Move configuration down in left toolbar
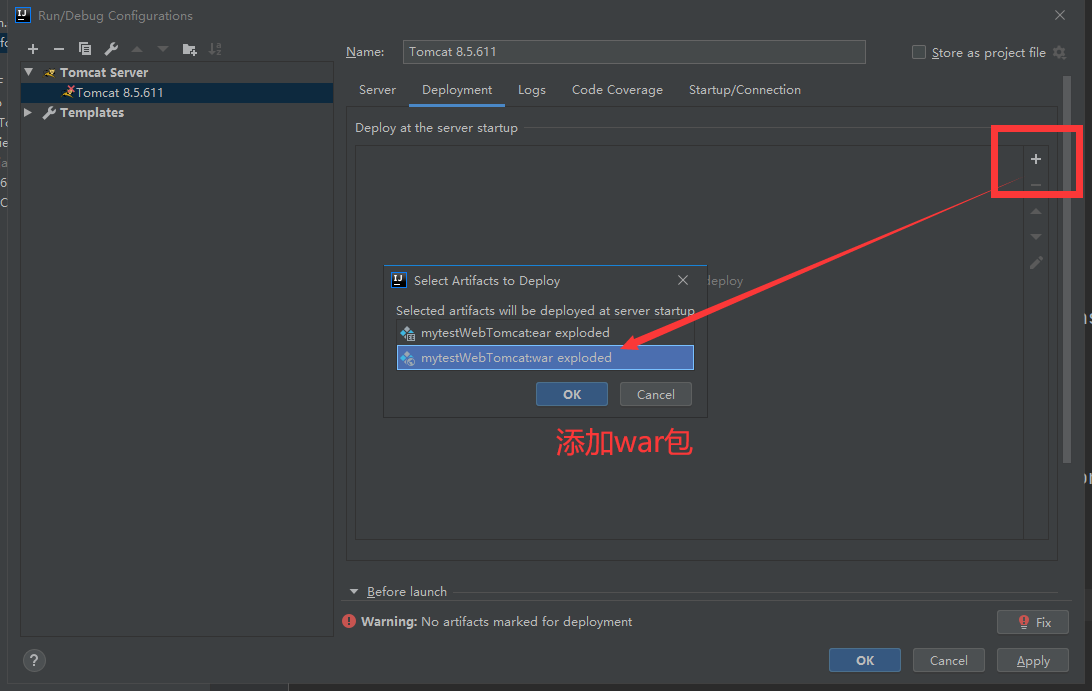This screenshot has height=691, width=1092. [163, 49]
